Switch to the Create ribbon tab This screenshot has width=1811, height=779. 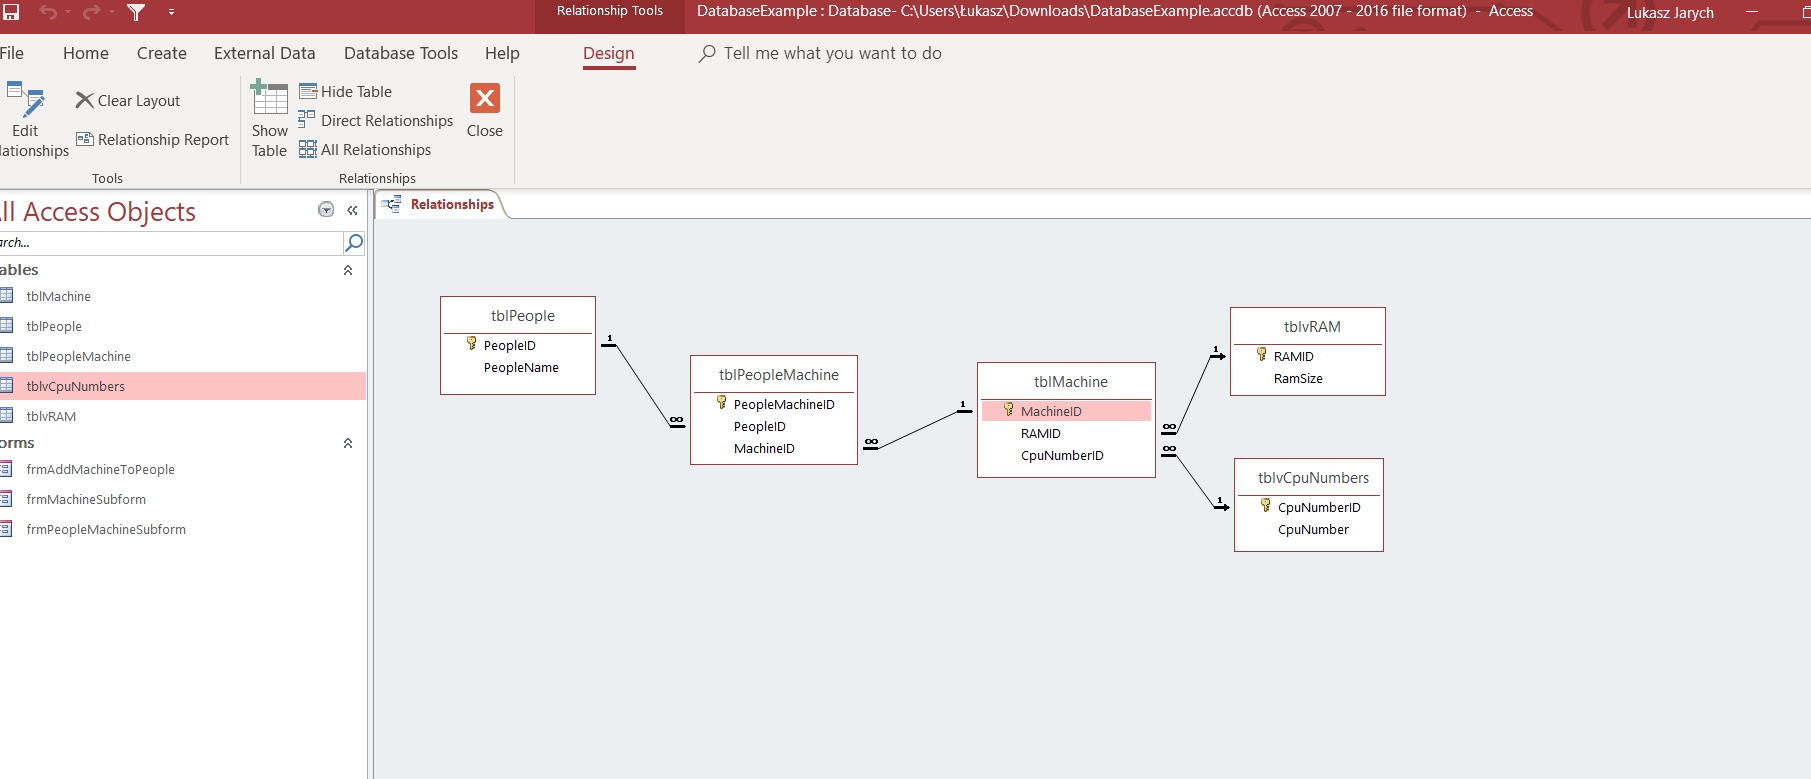click(162, 53)
